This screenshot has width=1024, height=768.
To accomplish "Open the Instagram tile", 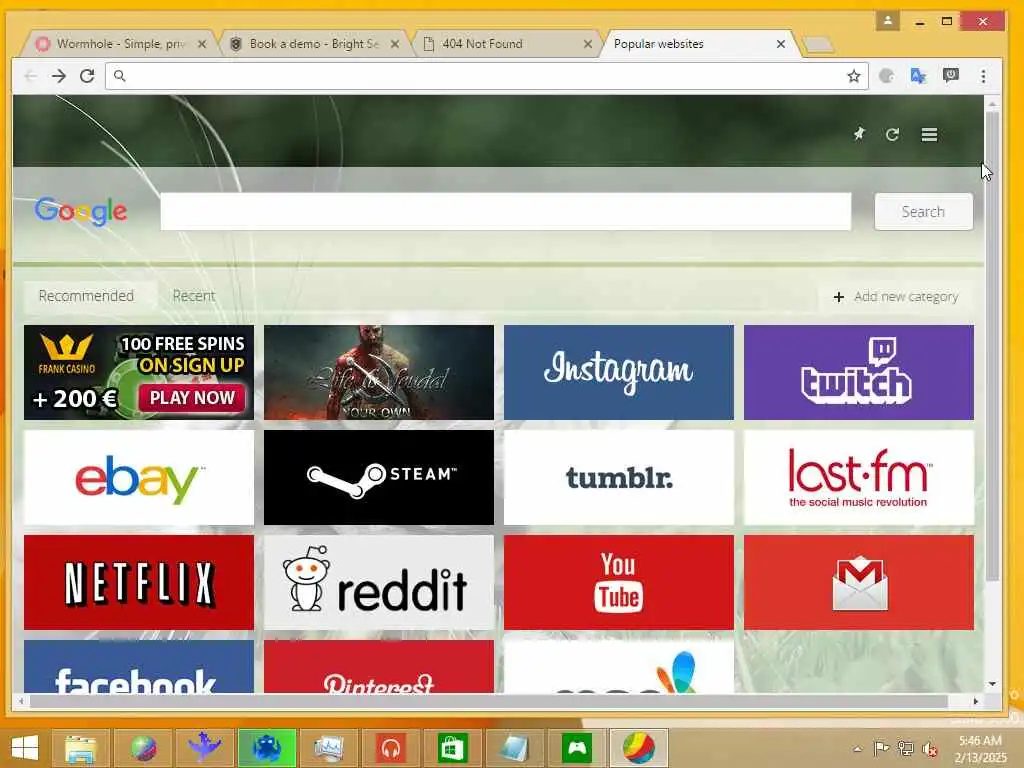I will (618, 372).
